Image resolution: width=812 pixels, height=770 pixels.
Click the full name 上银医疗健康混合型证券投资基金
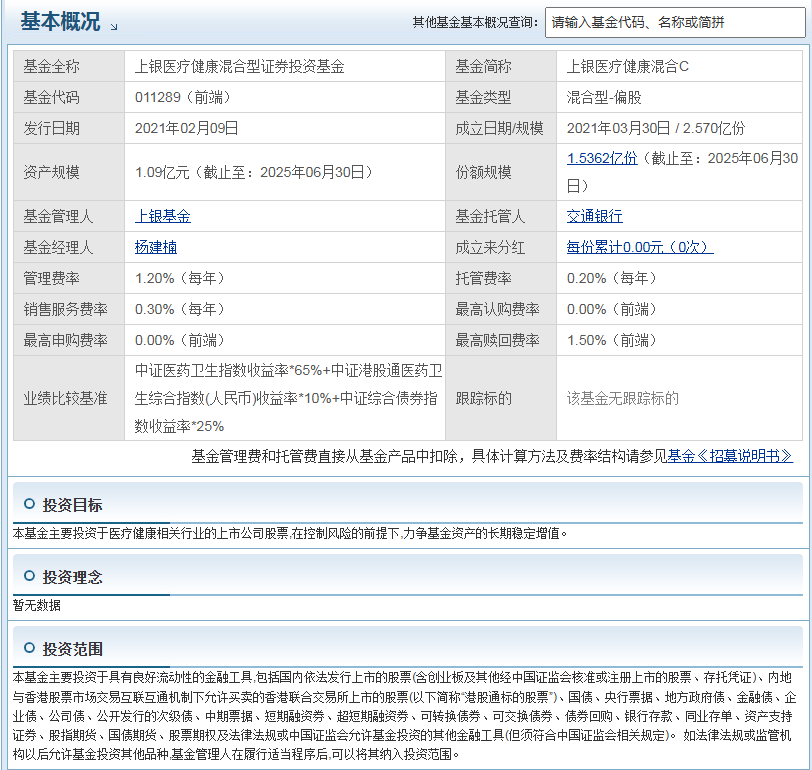(x=240, y=66)
